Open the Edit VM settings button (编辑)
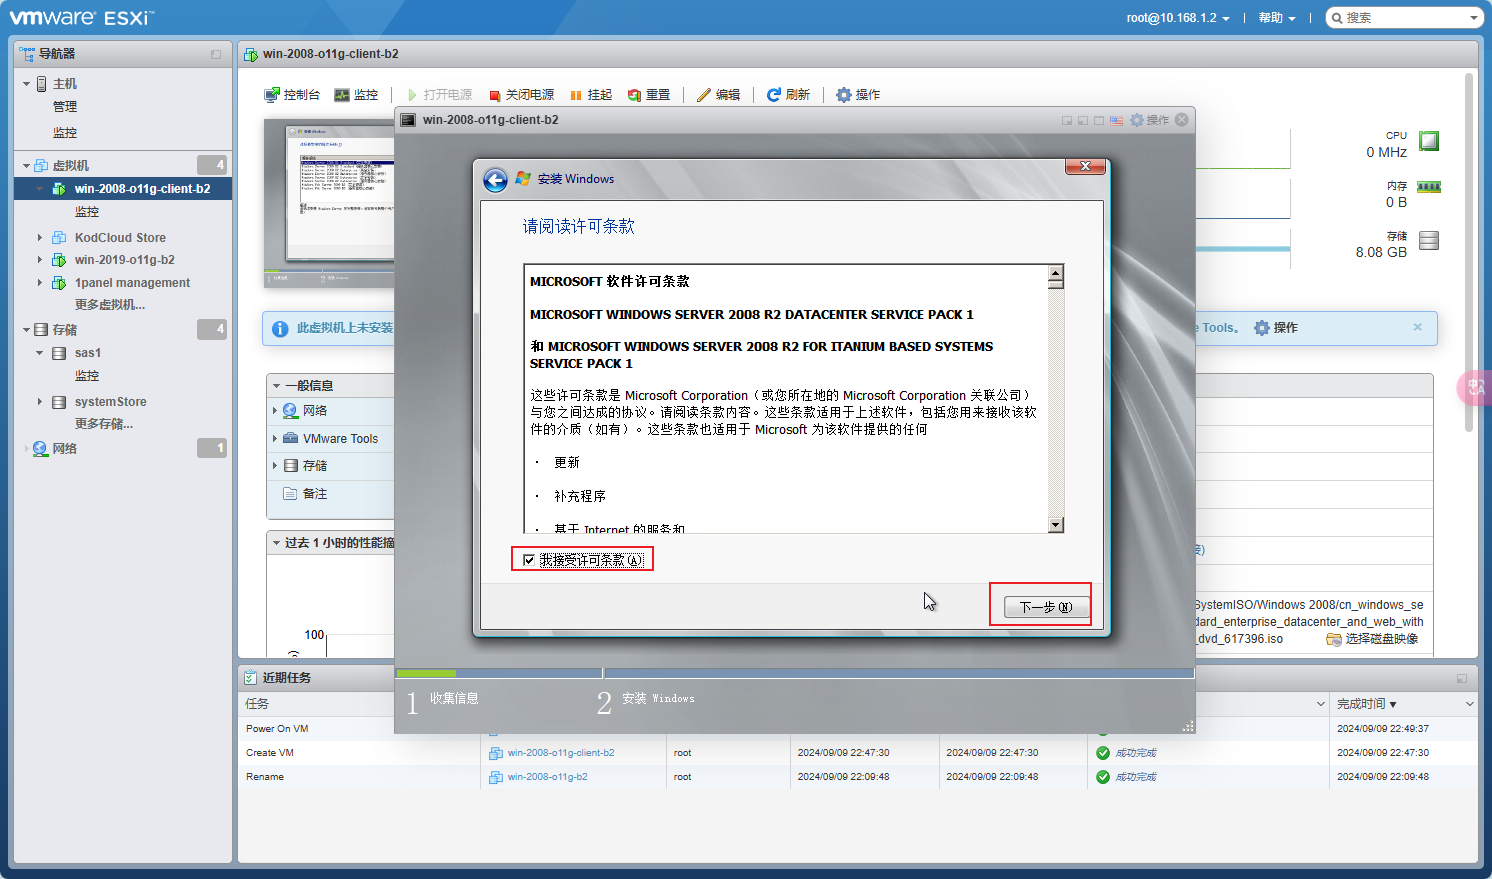Viewport: 1492px width, 879px height. coord(719,95)
